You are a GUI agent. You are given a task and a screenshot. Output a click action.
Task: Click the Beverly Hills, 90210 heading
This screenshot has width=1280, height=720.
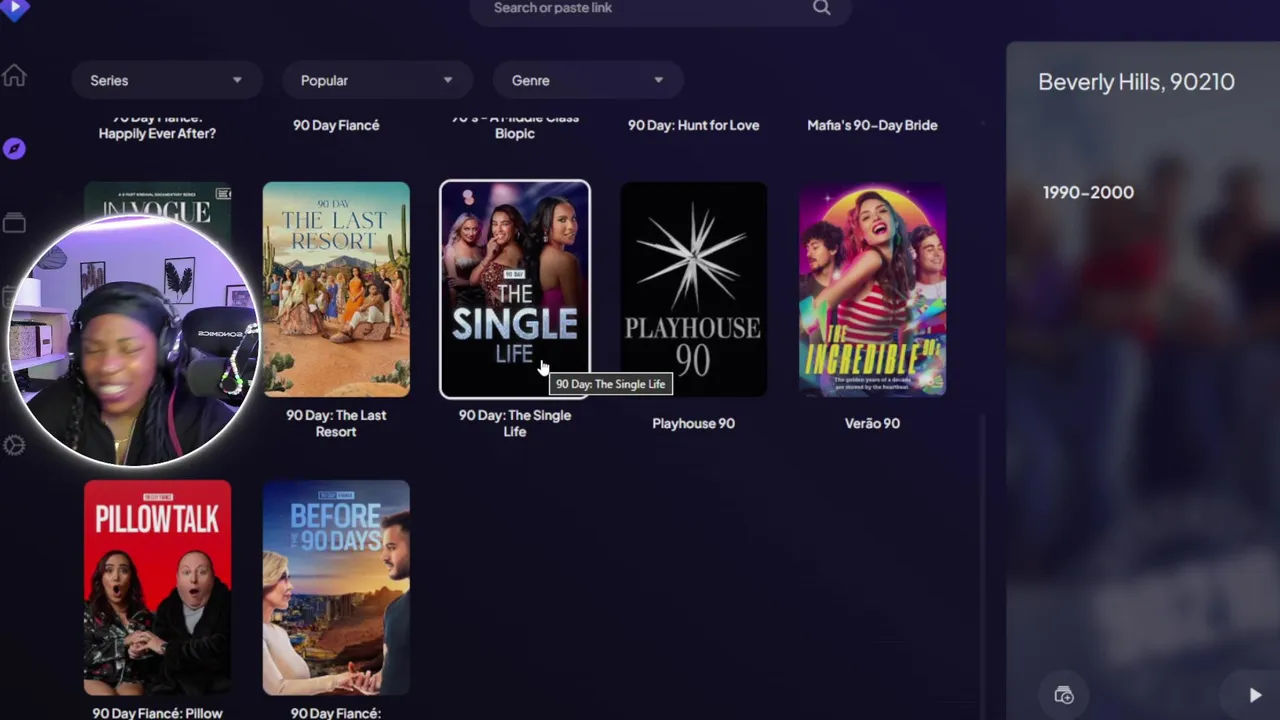[1136, 82]
